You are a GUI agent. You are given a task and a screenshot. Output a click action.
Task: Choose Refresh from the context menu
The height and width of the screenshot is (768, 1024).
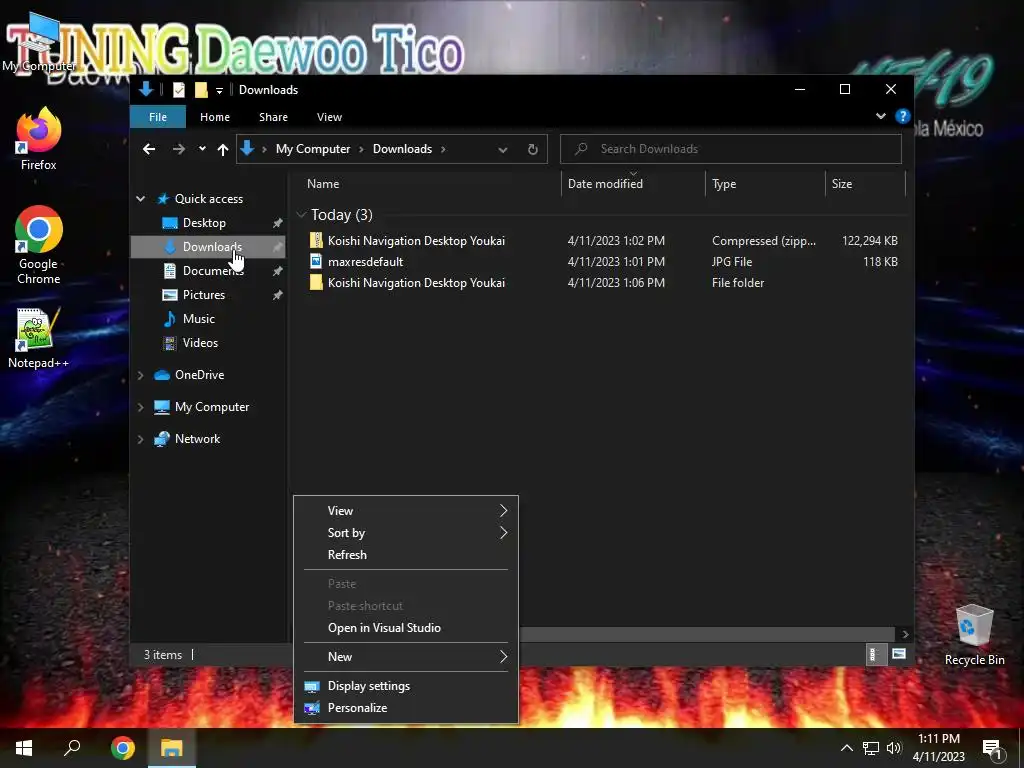(406, 555)
